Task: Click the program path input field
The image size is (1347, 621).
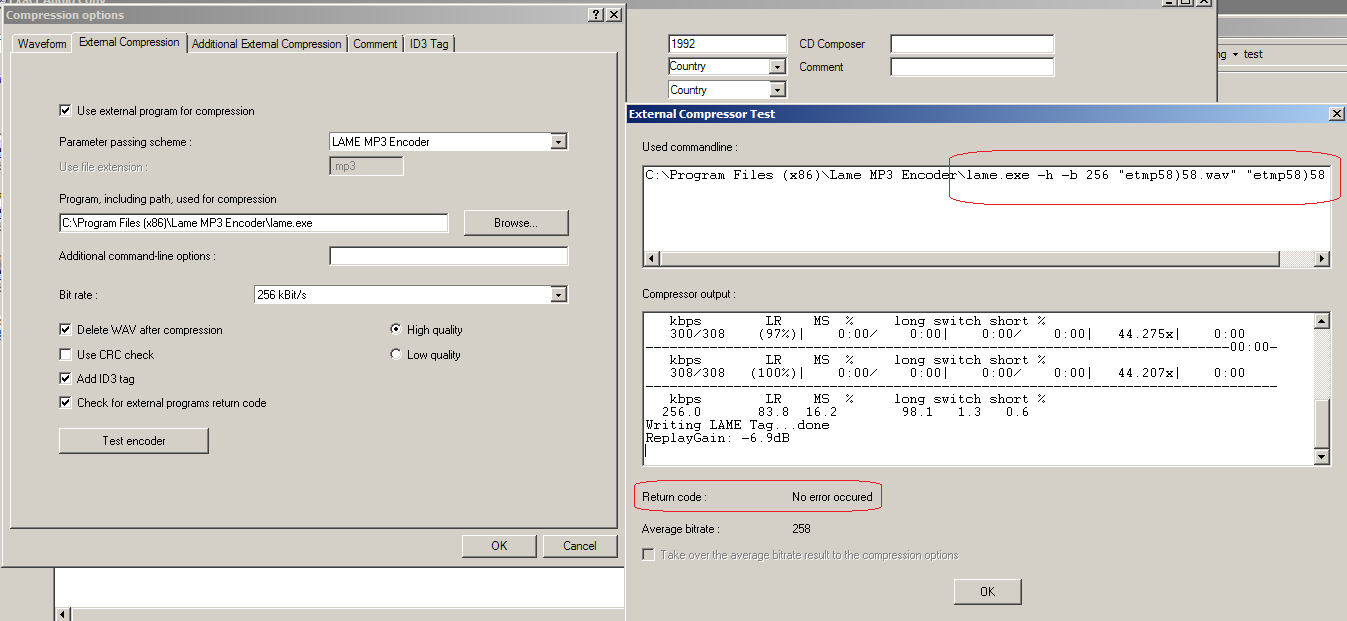Action: (253, 222)
